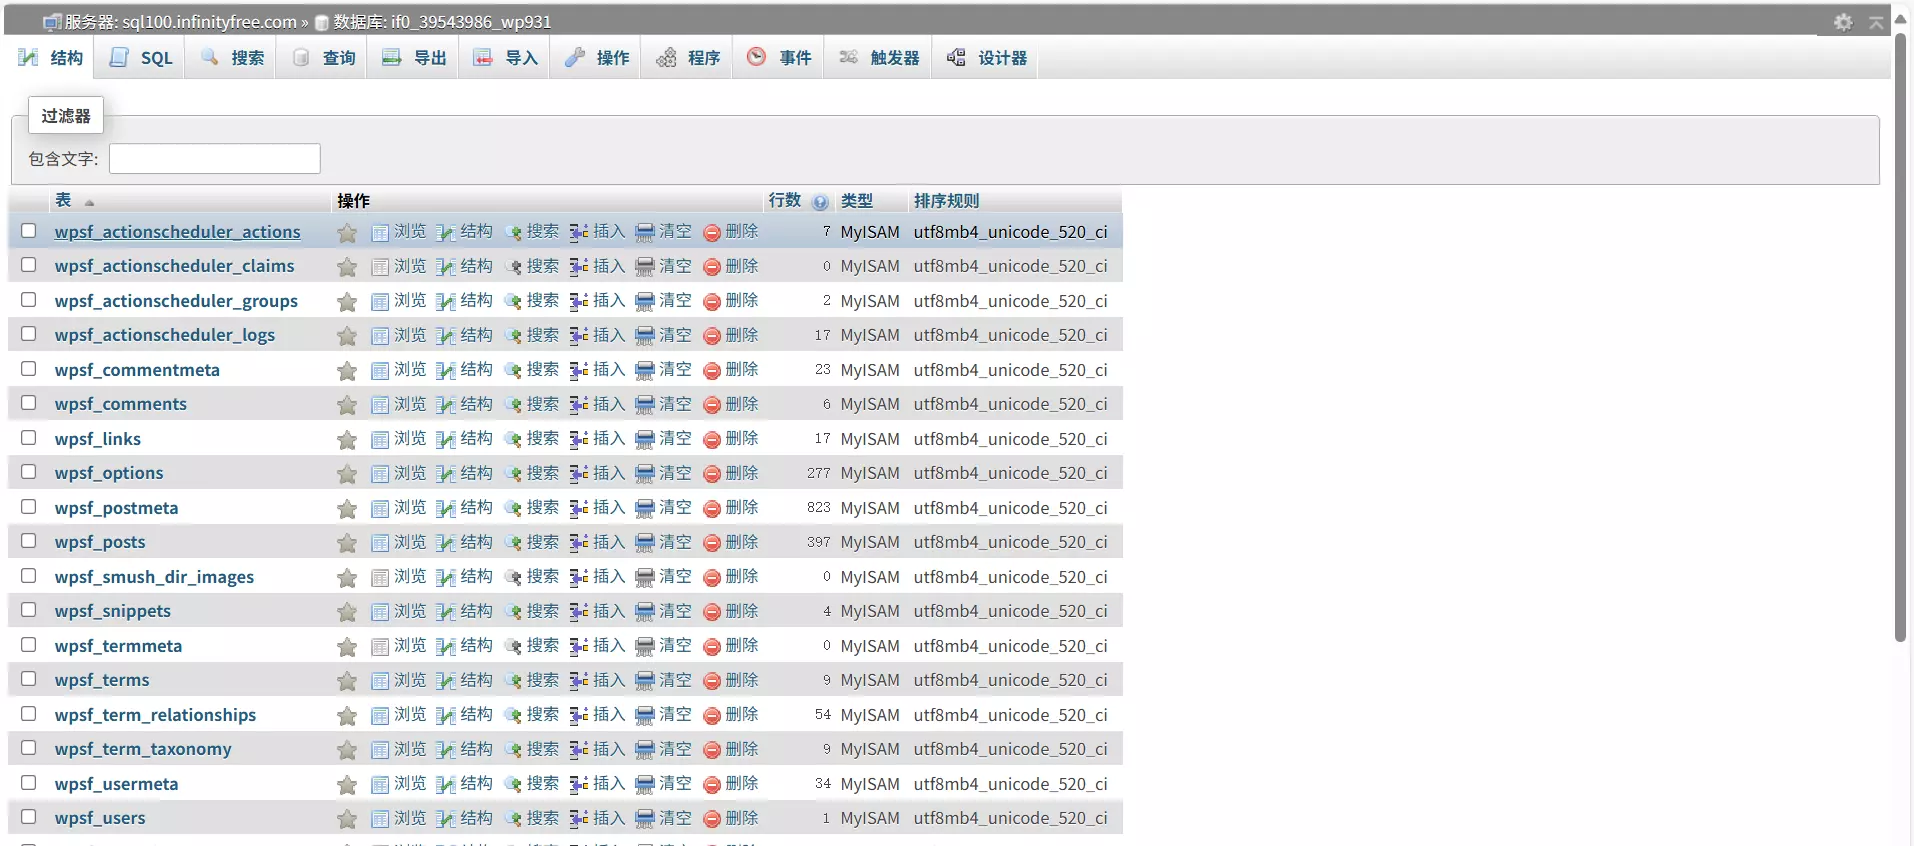Click row count help icon

click(820, 202)
